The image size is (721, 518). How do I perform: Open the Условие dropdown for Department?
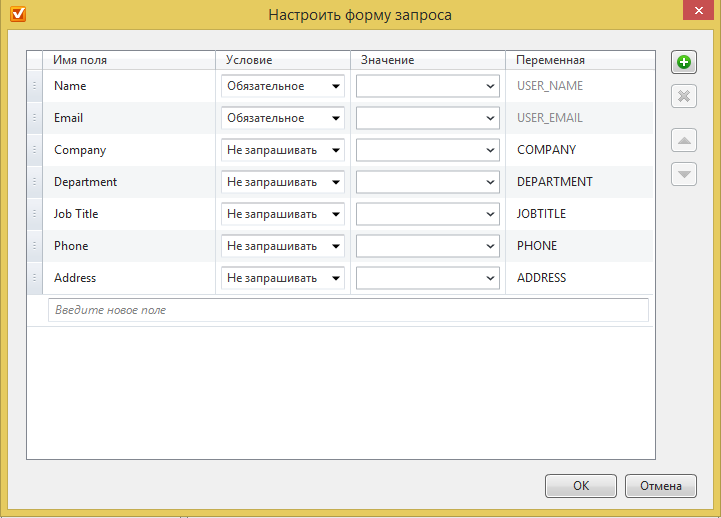coord(283,182)
